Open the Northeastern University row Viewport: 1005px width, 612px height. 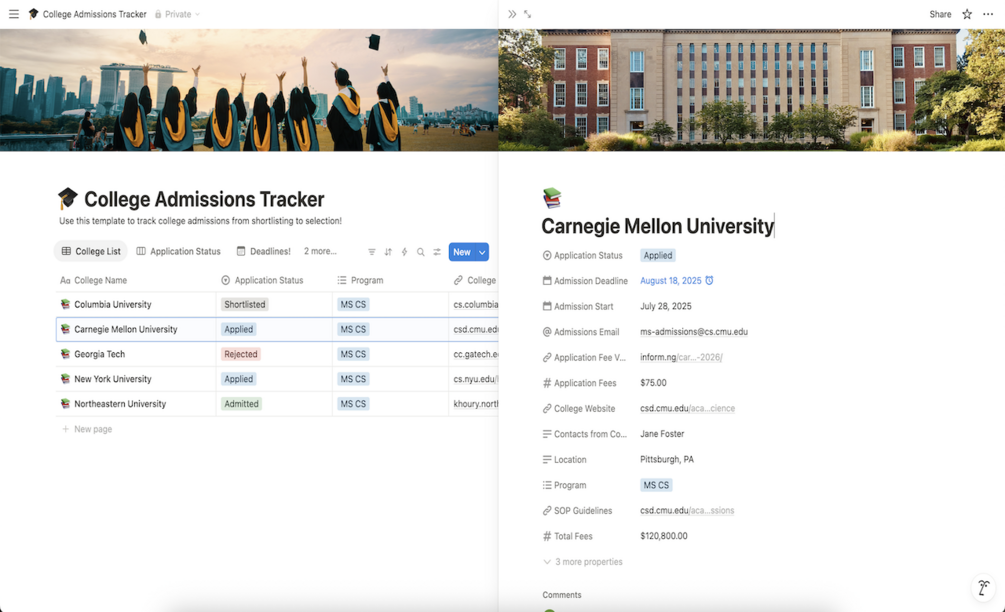[x=120, y=404]
